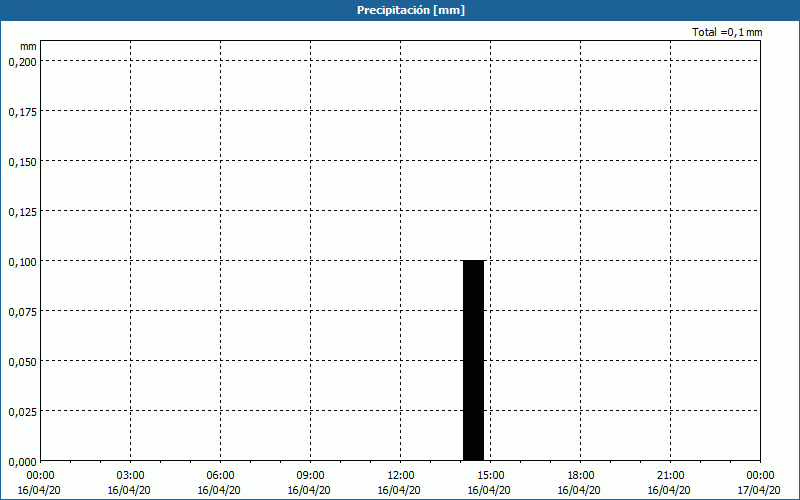Click the 03:00 time axis label
Screen dimensions: 800x500
[131, 476]
